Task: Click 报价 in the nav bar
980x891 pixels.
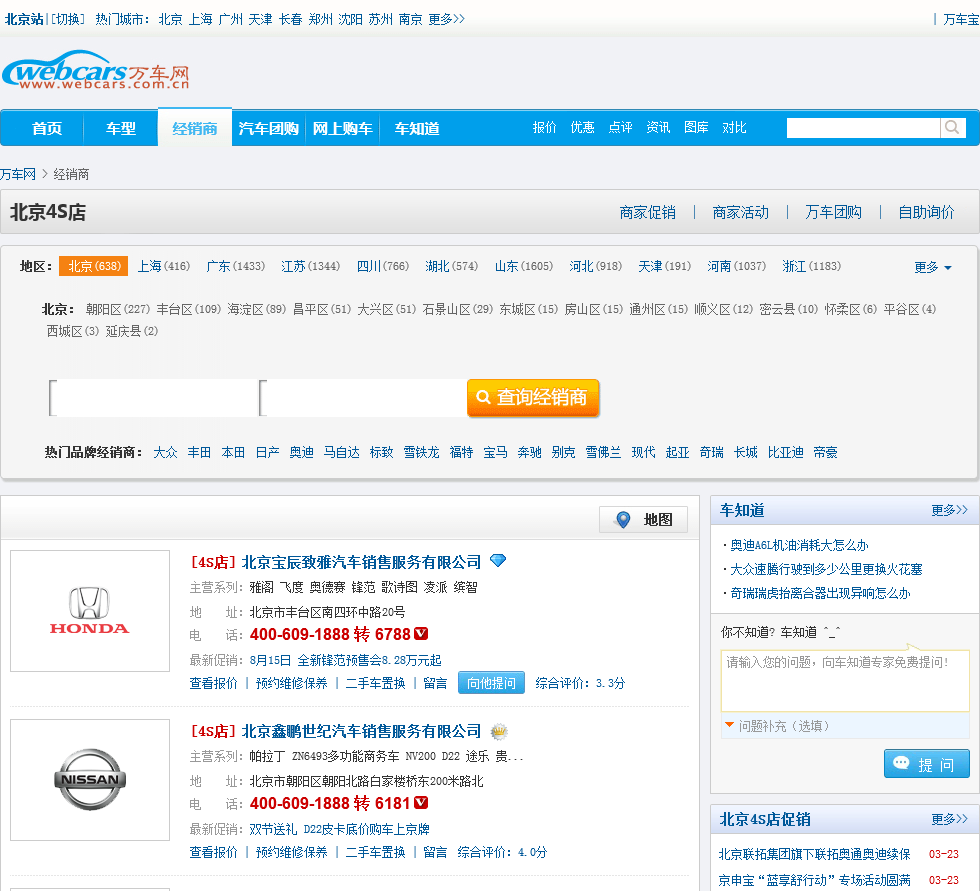Action: pos(544,127)
